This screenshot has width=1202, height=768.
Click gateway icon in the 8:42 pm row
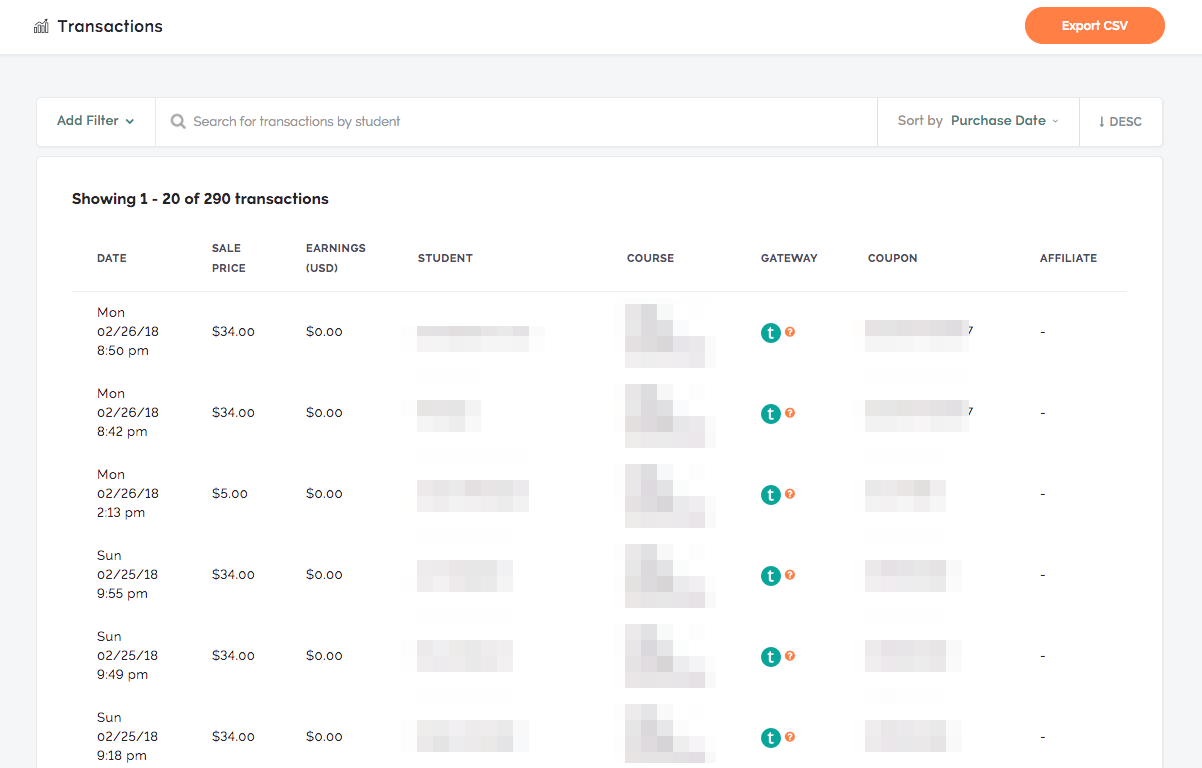tap(770, 414)
